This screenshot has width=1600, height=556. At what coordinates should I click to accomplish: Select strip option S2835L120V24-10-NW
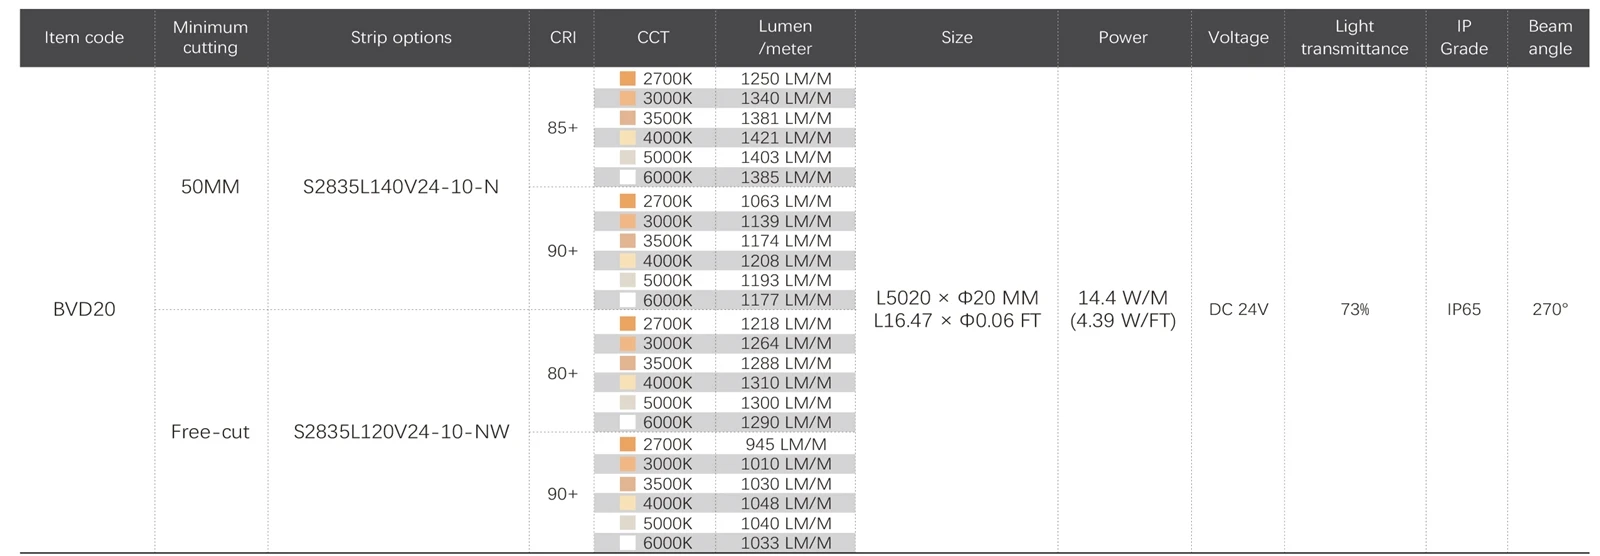click(x=401, y=432)
